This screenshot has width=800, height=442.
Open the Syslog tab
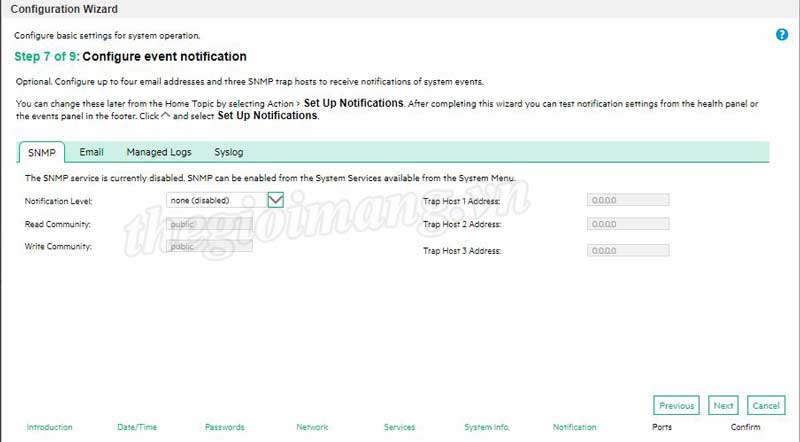229,152
